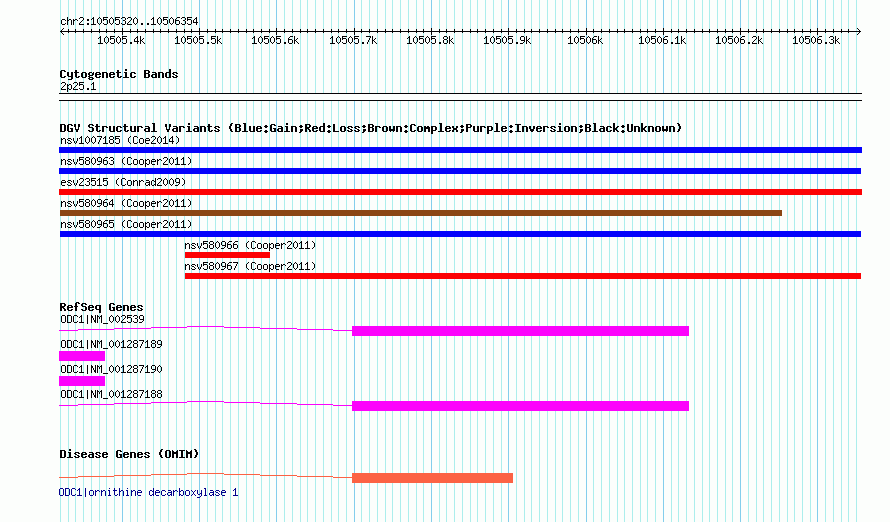Click the 10505.6k ruler tick label
The image size is (890, 522).
point(275,40)
